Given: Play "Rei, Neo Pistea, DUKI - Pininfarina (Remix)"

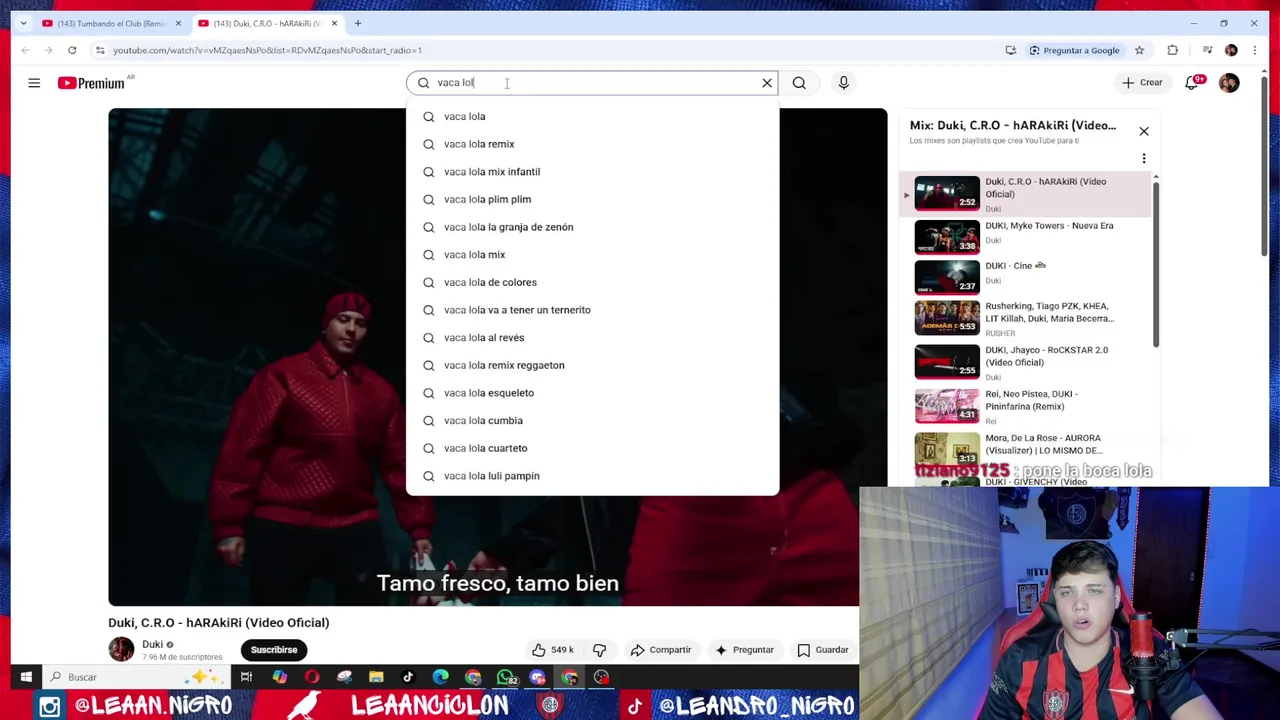Looking at the screenshot, I should (x=1025, y=406).
